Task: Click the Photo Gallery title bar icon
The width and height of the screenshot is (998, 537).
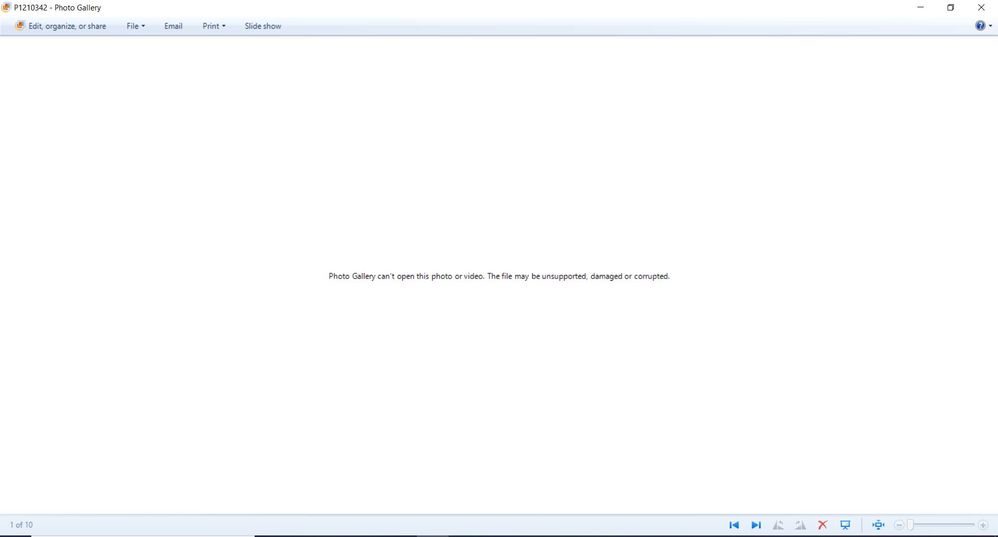Action: pos(6,8)
